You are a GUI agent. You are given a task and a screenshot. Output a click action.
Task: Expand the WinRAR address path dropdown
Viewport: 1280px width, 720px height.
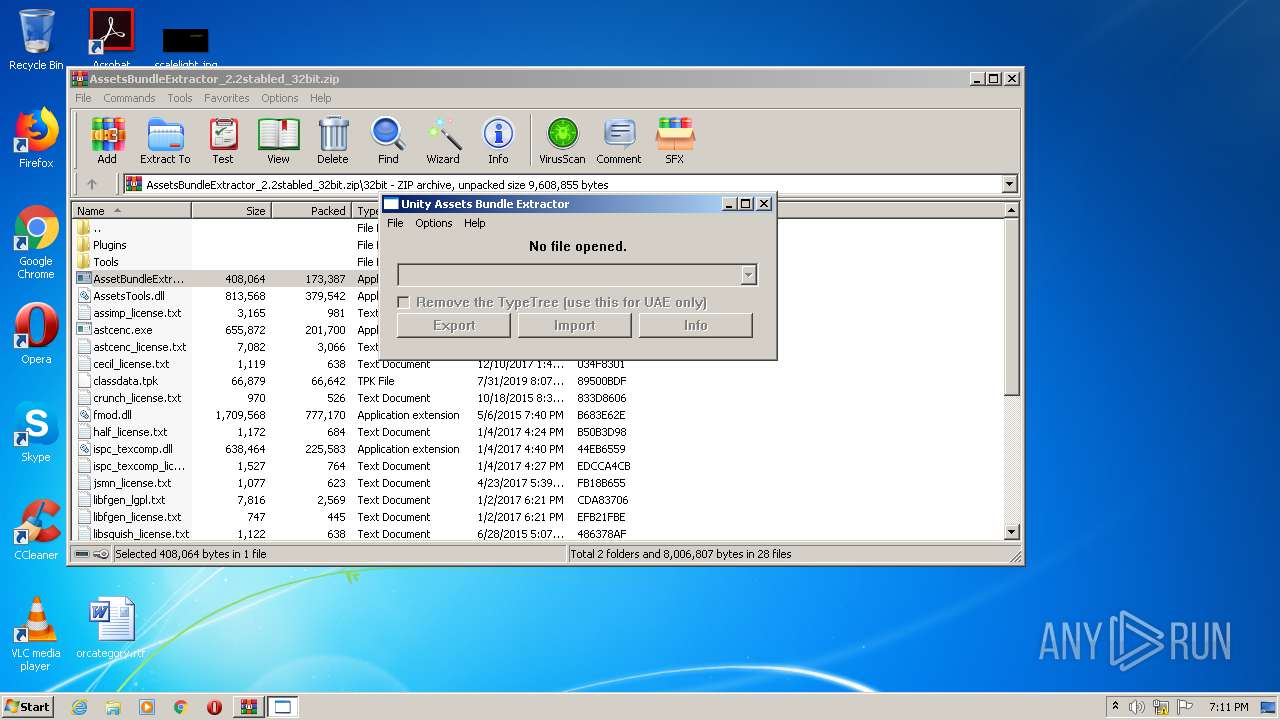click(x=1009, y=184)
